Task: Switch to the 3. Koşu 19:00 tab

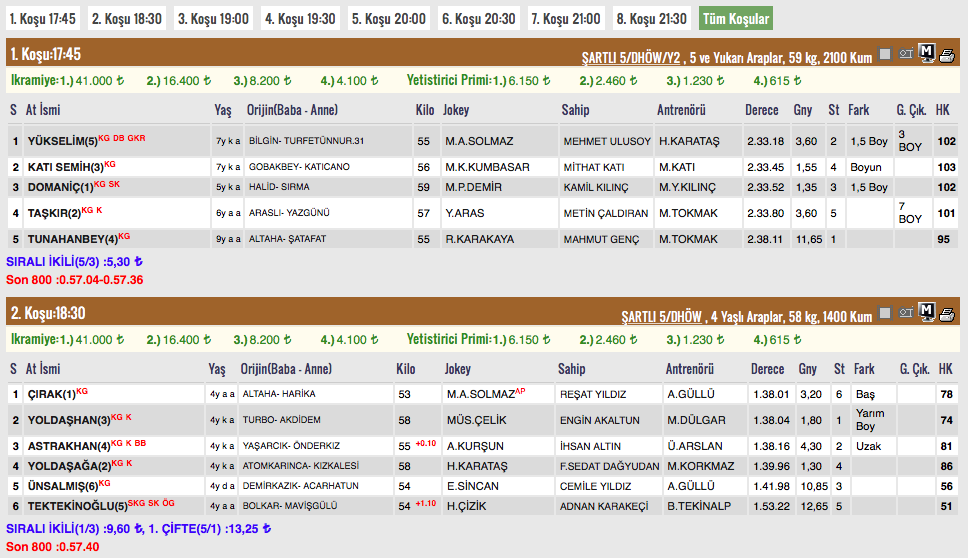Action: [x=213, y=19]
